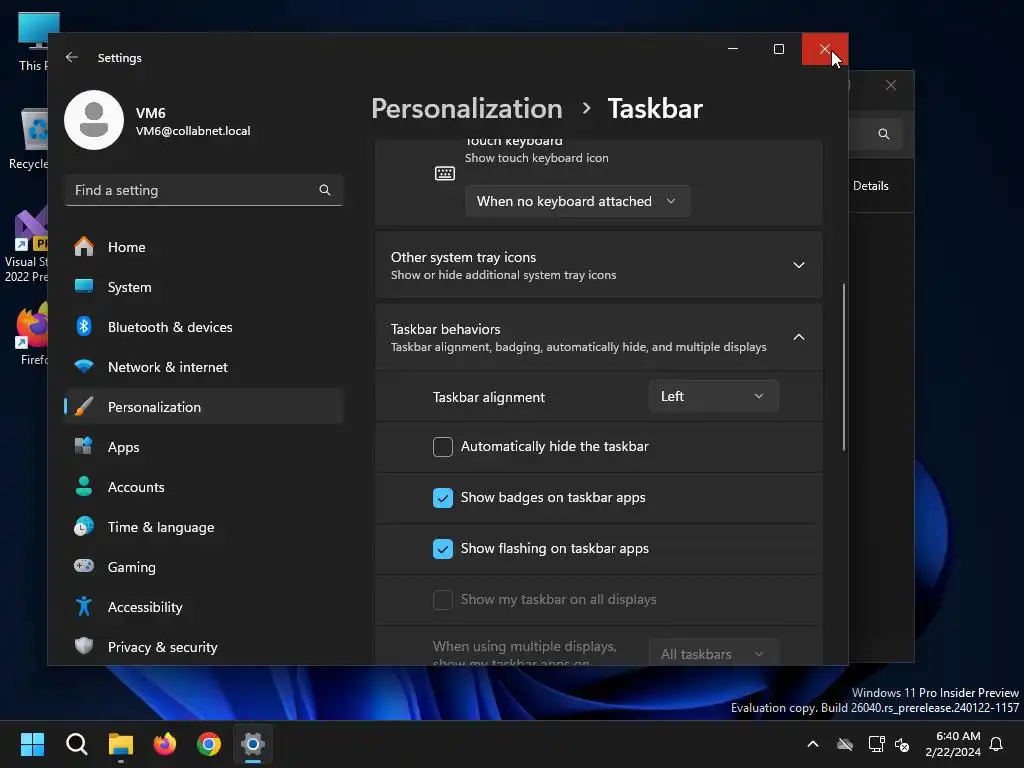Click the Home house icon in sidebar

(x=84, y=247)
